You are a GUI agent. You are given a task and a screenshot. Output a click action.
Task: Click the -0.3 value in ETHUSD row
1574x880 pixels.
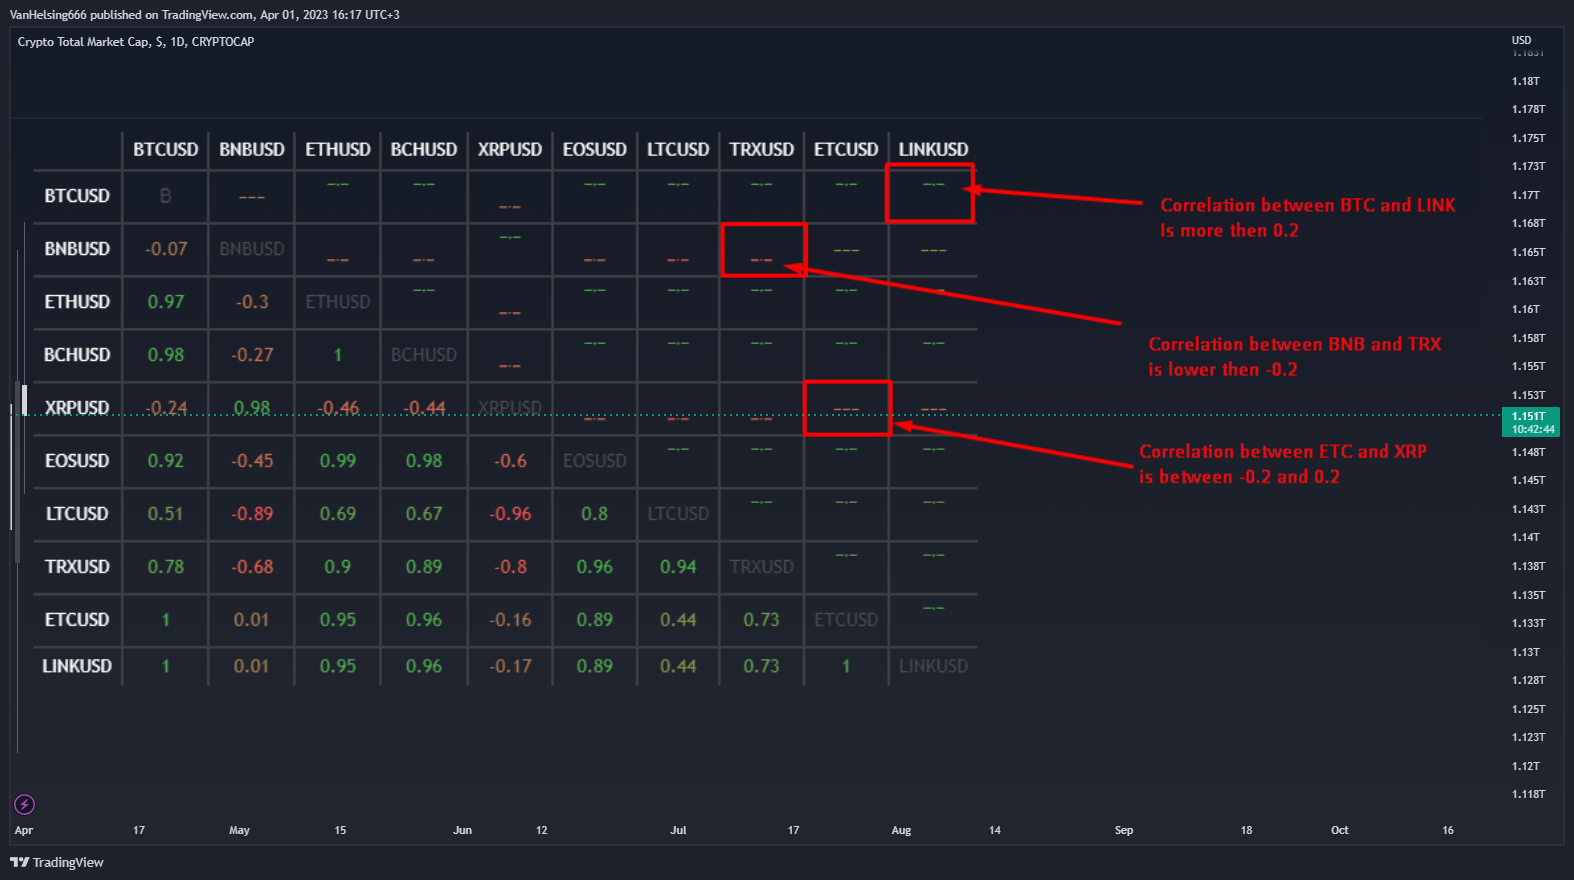point(252,302)
